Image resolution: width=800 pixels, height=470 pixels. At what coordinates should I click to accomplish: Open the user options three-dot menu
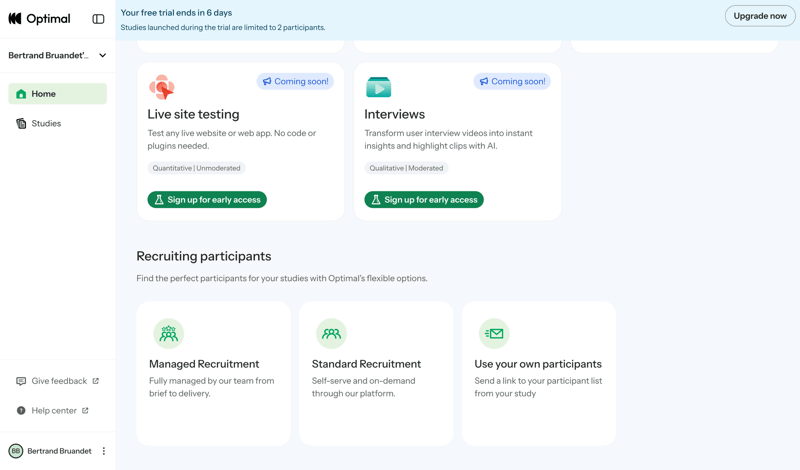[104, 451]
